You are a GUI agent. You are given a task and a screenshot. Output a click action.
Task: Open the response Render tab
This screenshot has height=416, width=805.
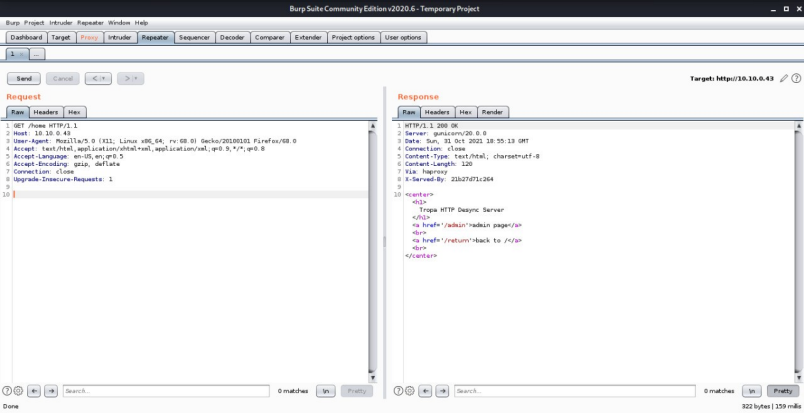[x=493, y=112]
